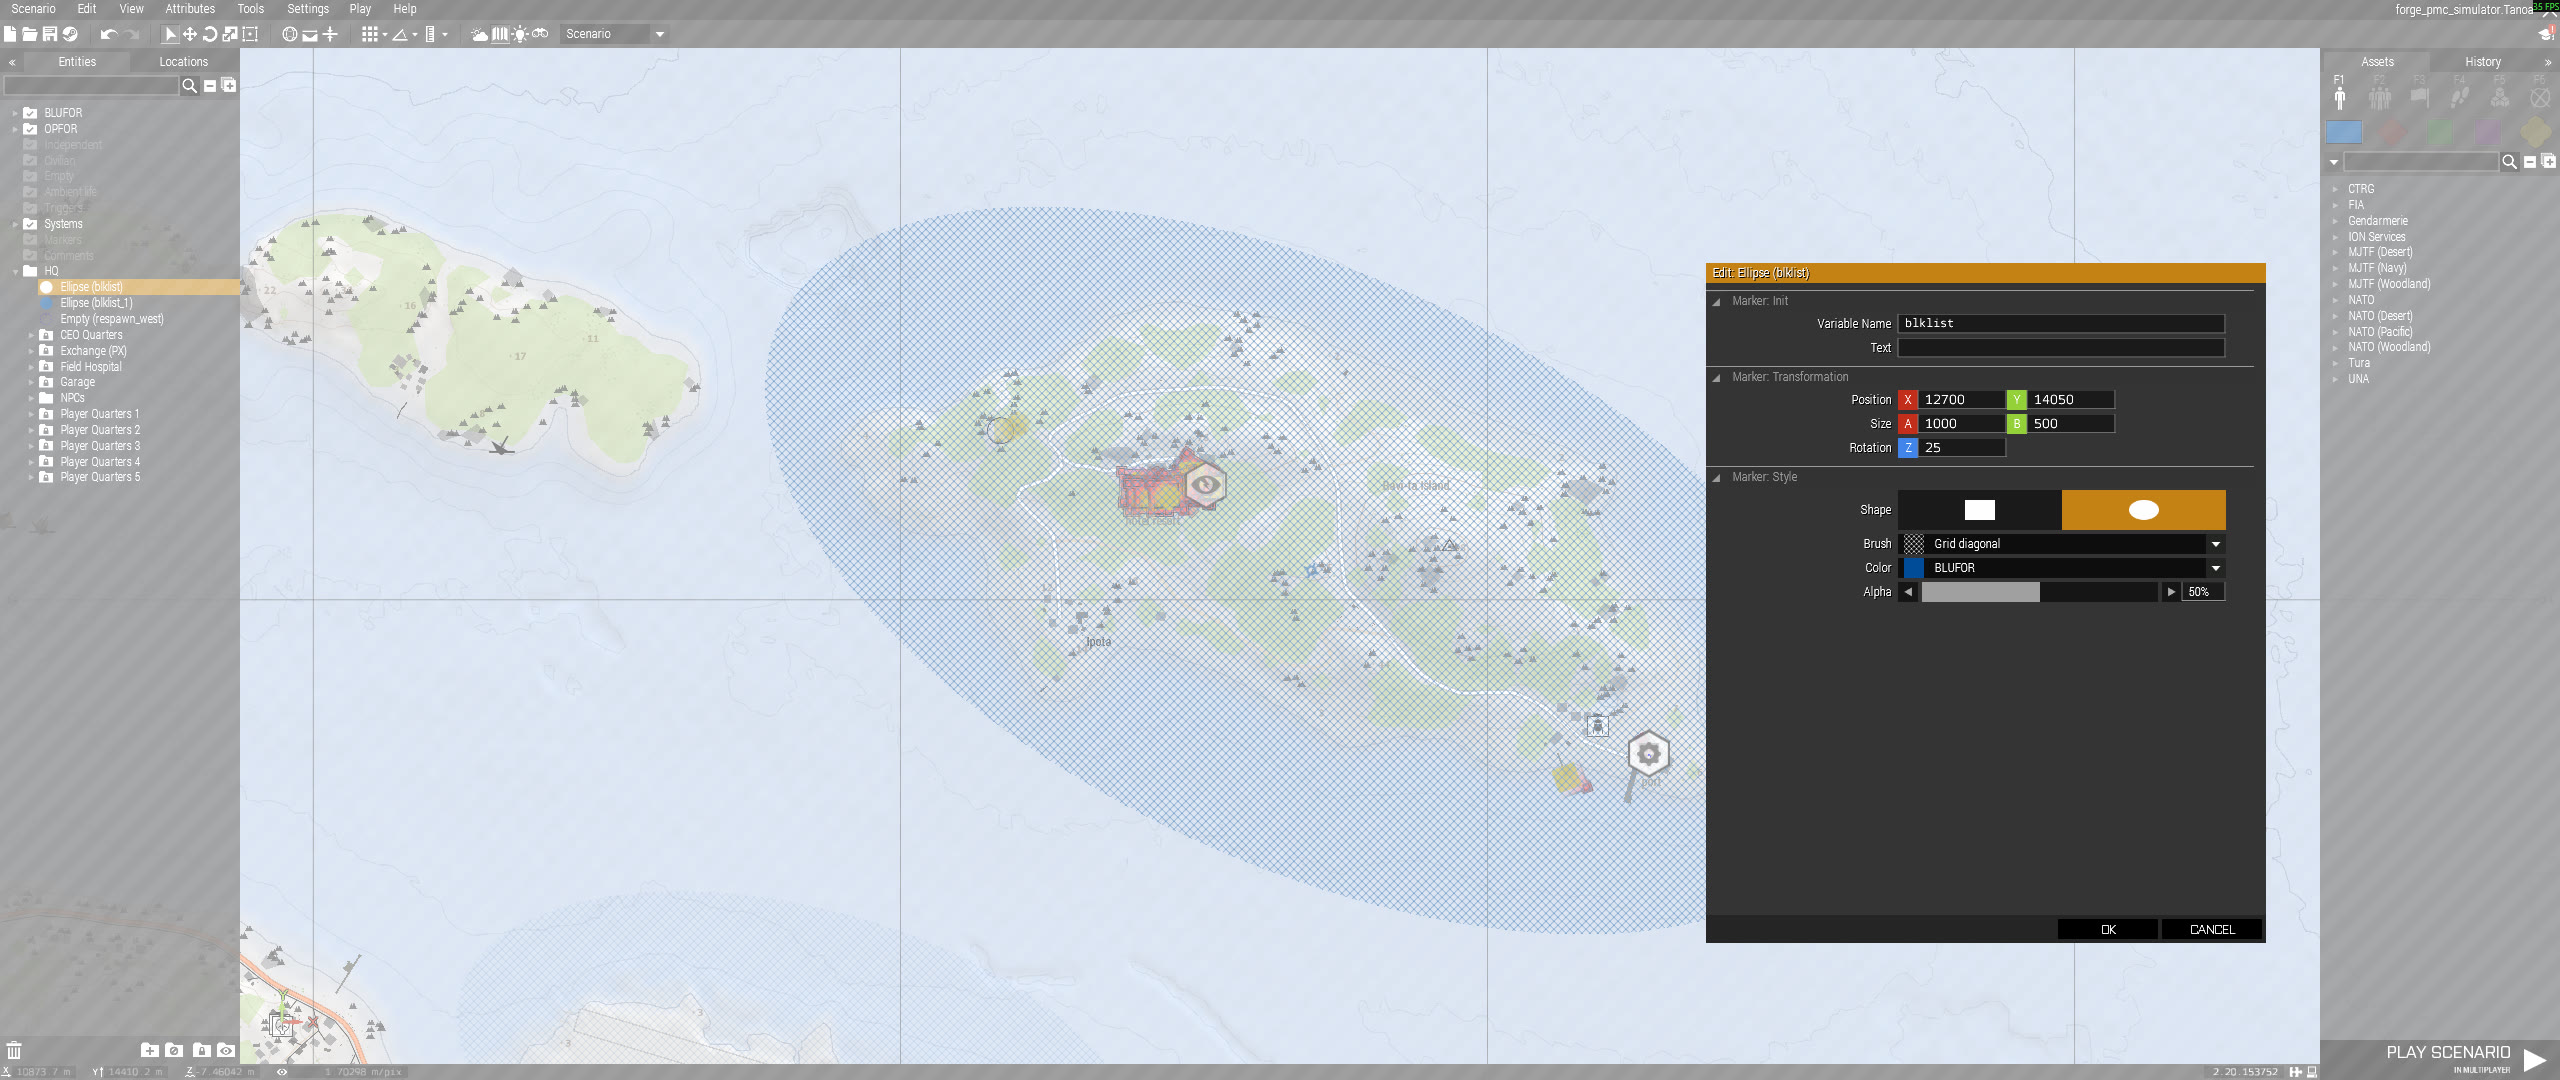Collapse all entities in the list
Image resolution: width=2560 pixels, height=1080 pixels.
coord(210,86)
